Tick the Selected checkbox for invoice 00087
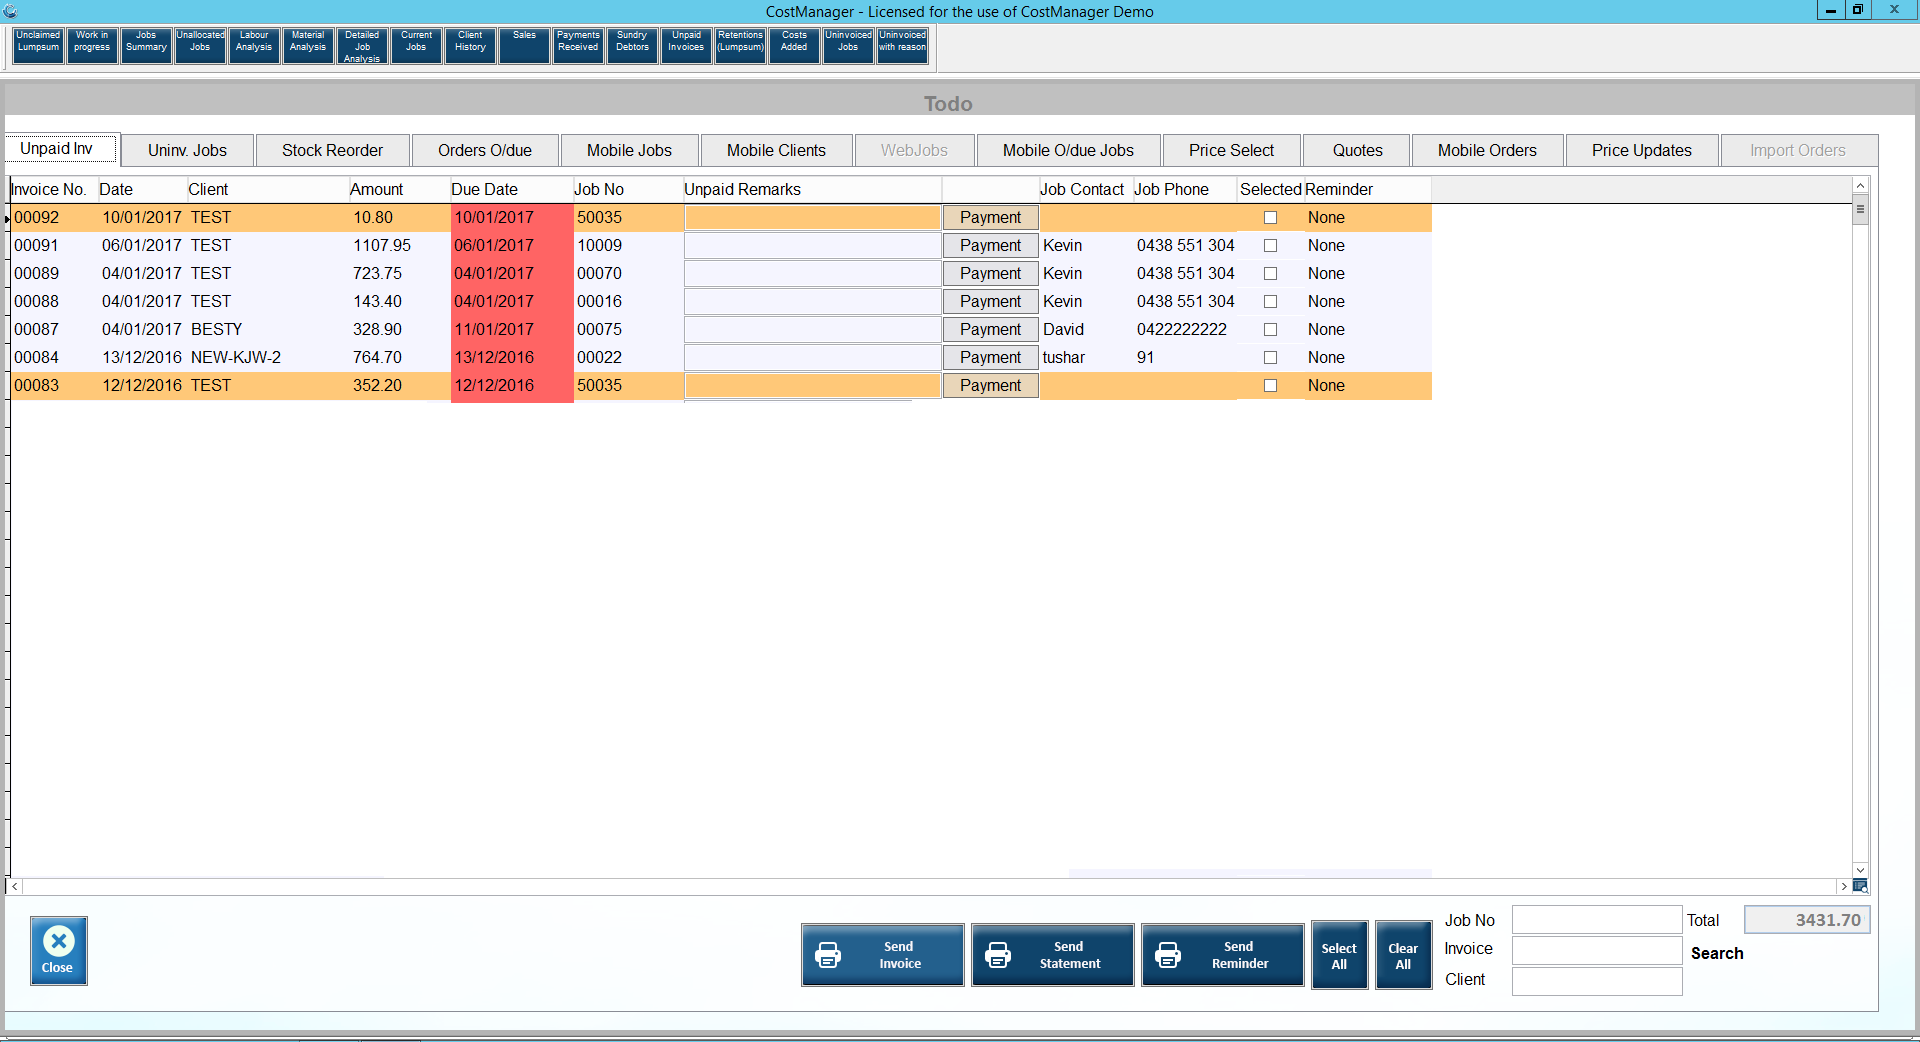 pyautogui.click(x=1270, y=330)
